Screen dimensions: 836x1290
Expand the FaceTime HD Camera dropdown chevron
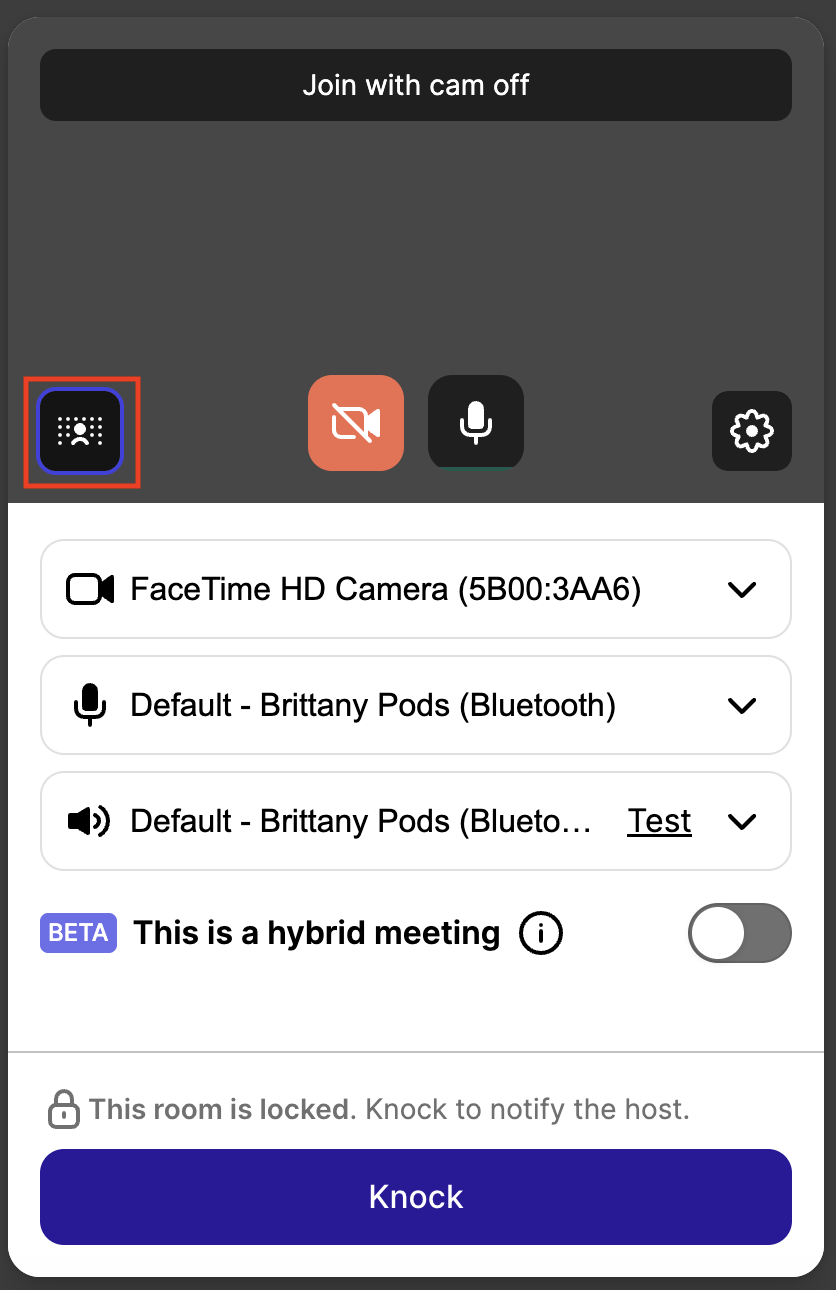point(741,589)
